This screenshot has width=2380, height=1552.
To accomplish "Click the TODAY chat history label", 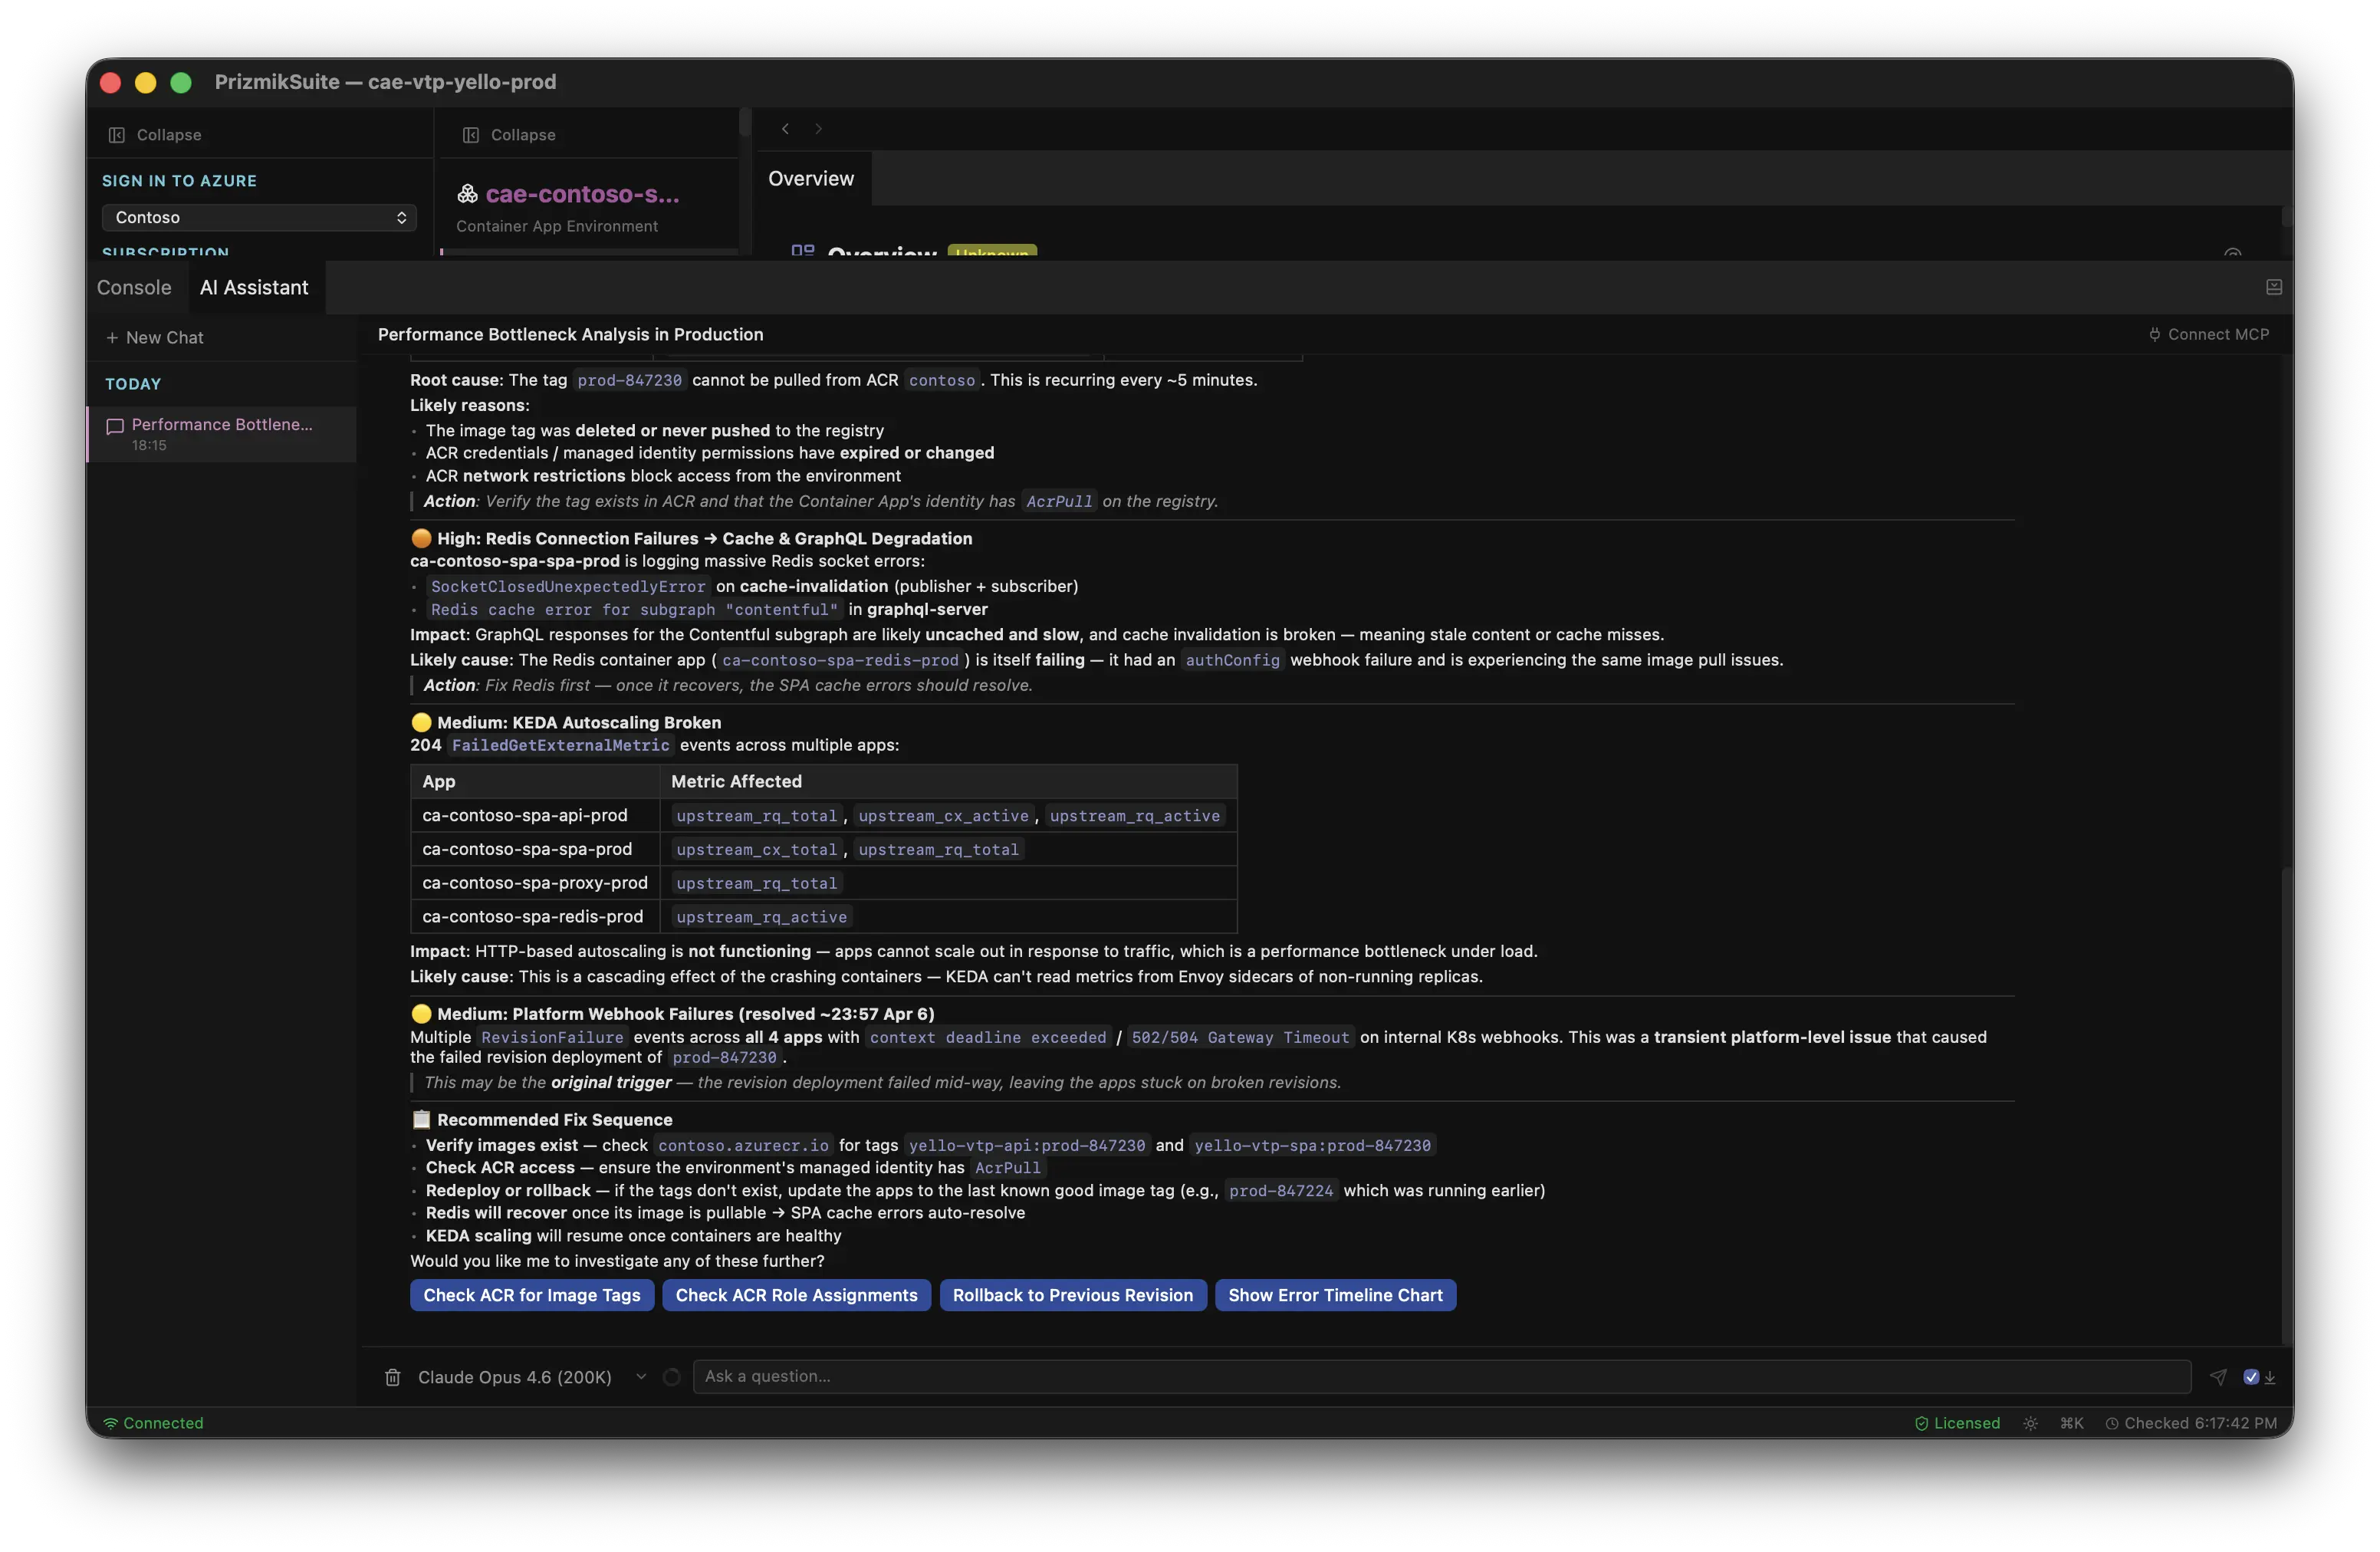I will click(133, 384).
